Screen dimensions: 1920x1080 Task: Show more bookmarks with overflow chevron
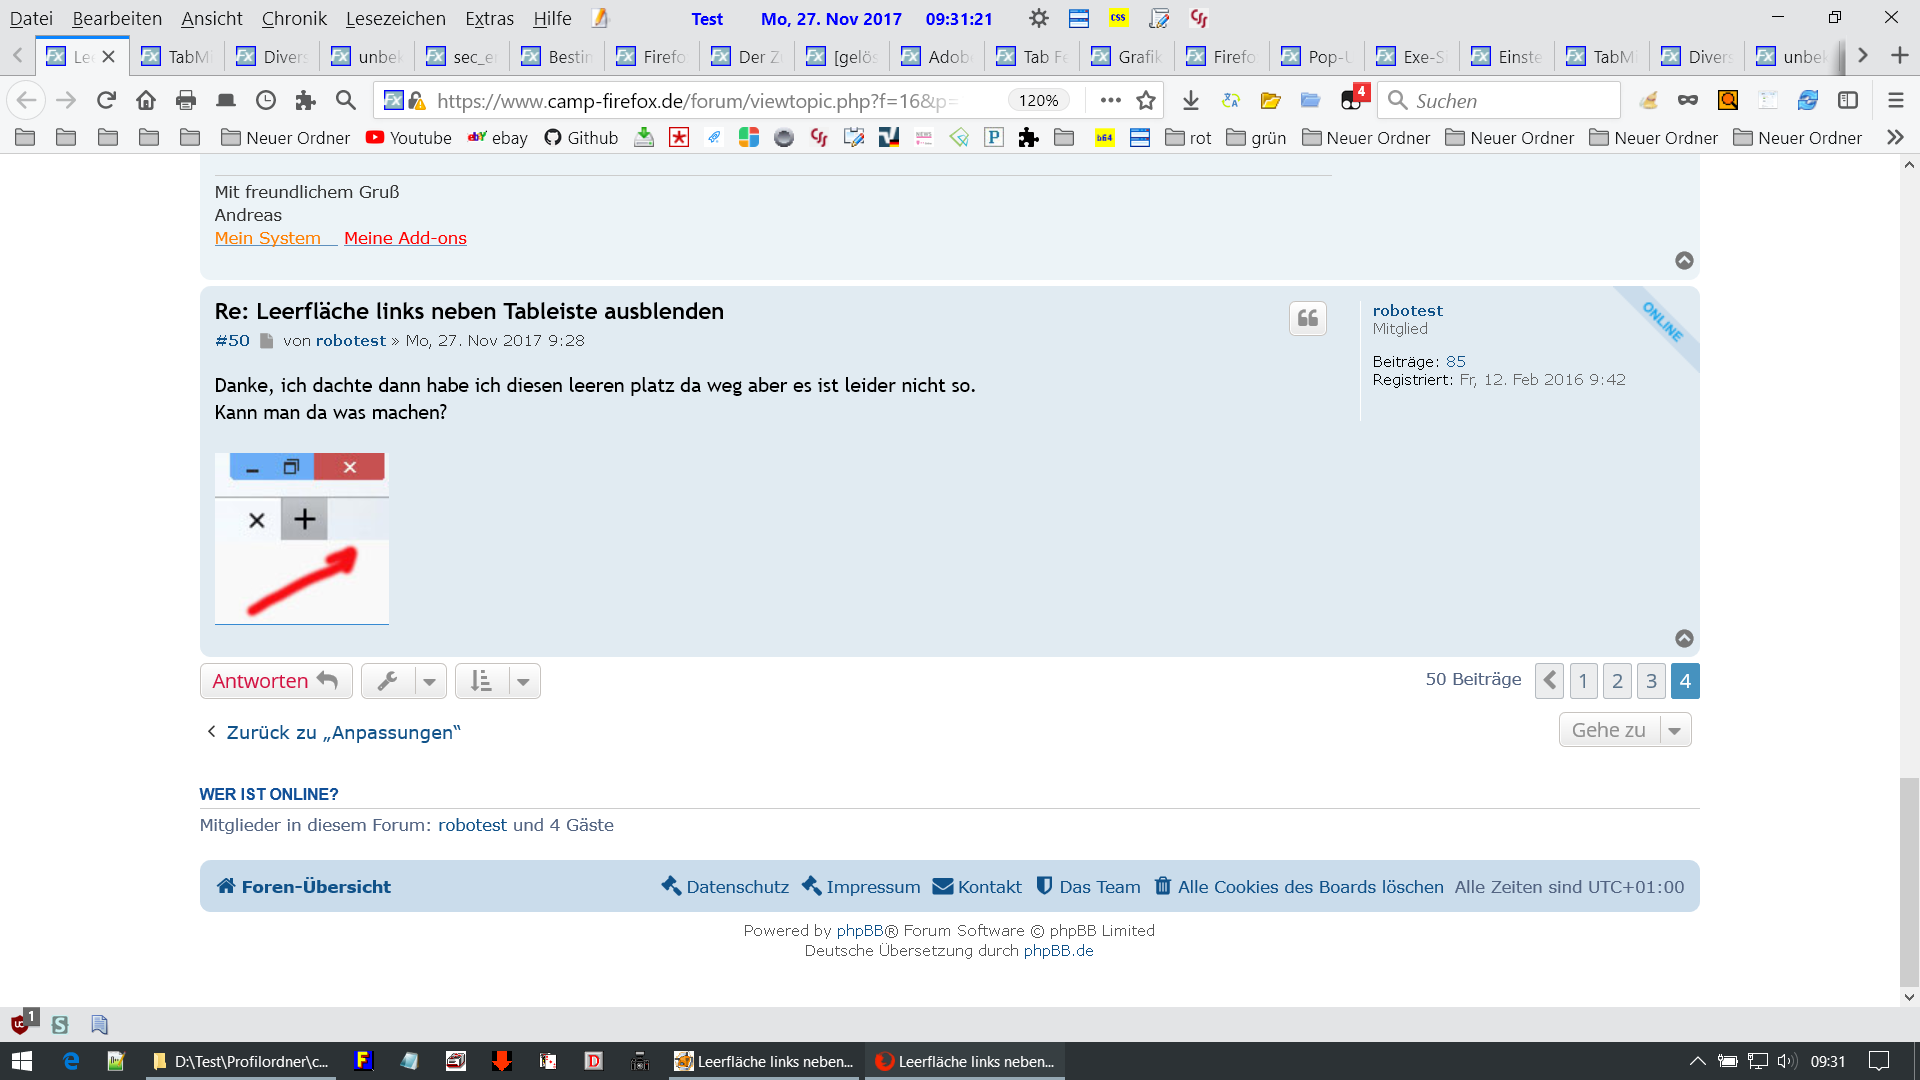coord(1895,138)
